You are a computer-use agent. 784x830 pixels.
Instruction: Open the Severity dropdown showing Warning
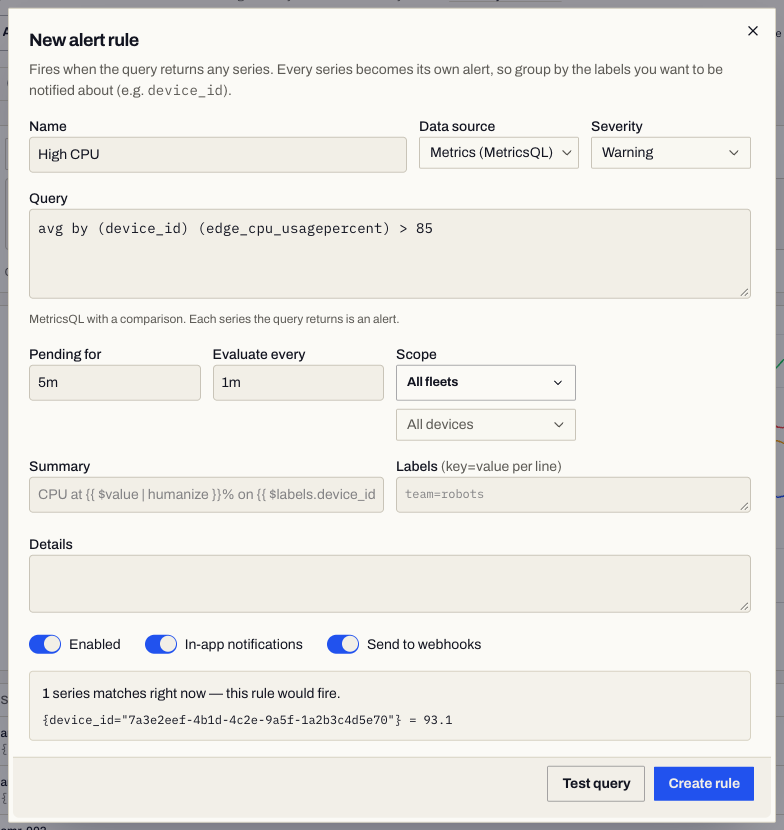tap(670, 153)
